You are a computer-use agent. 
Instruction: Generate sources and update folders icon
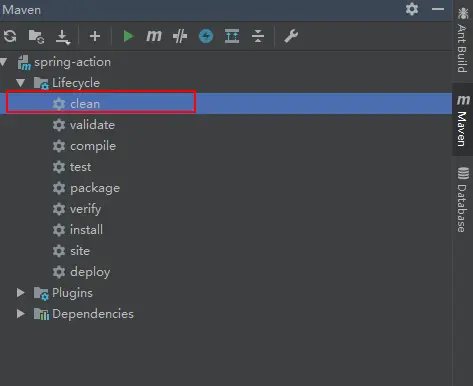click(36, 36)
